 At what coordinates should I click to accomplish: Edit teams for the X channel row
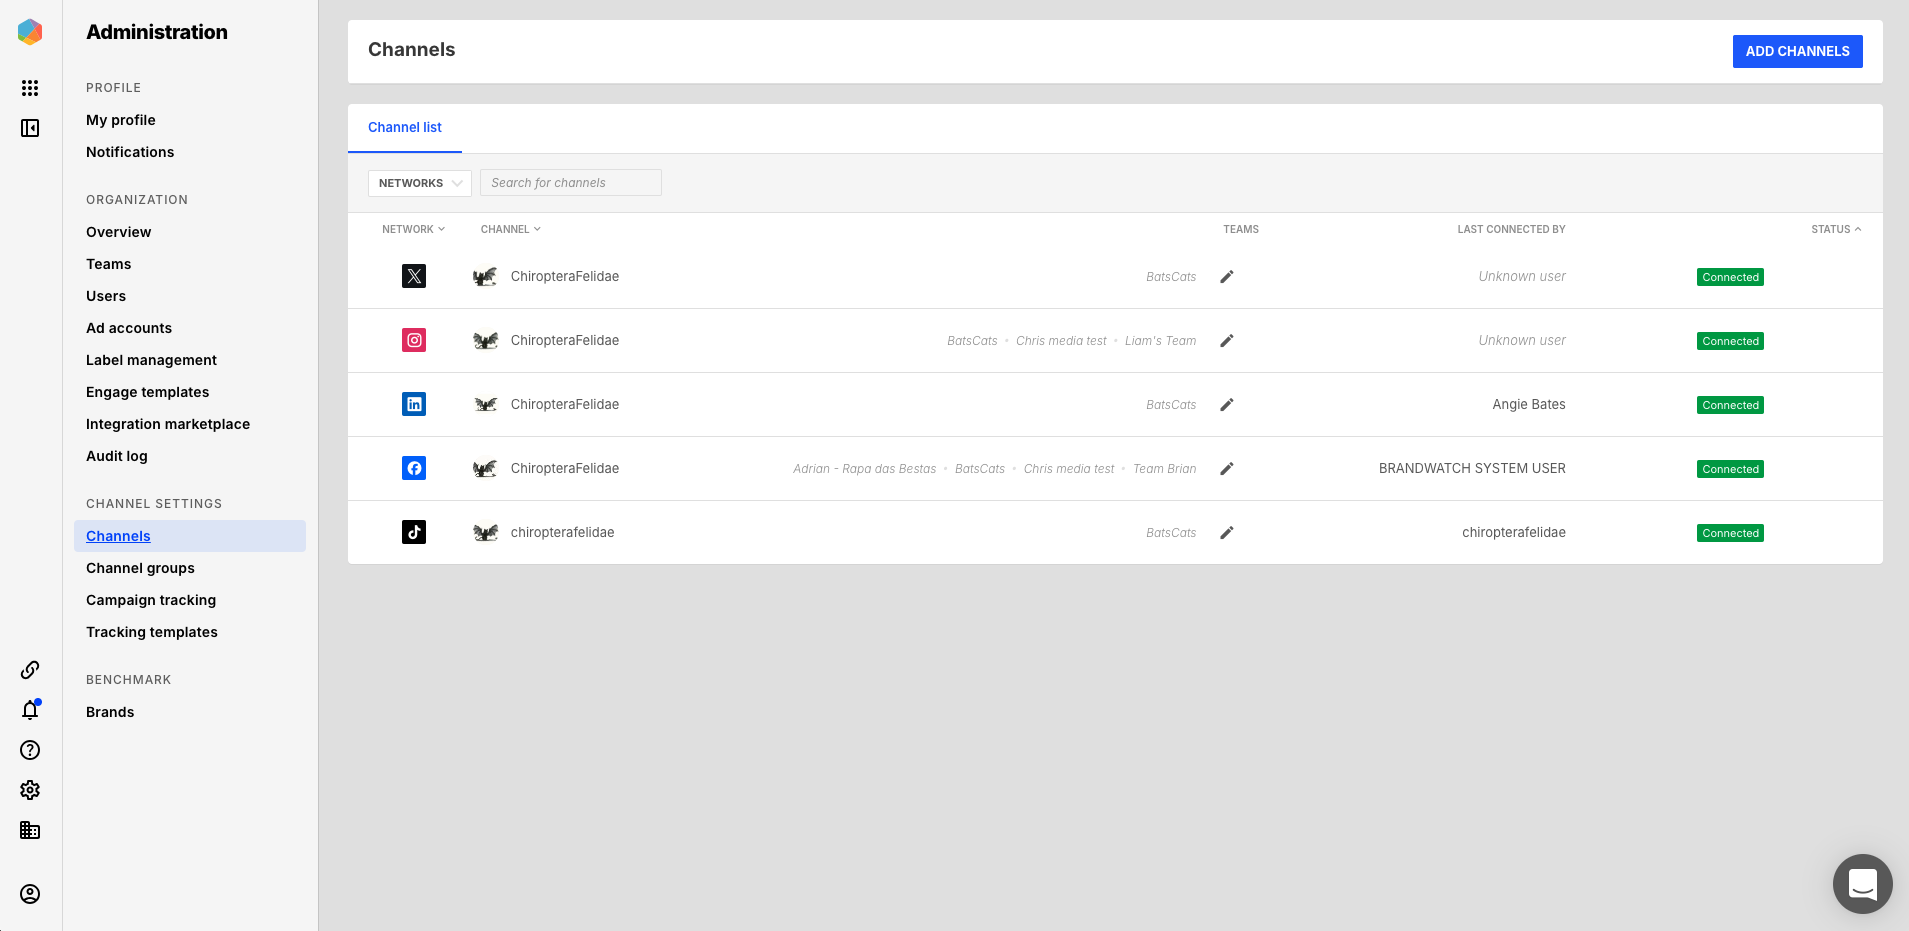pyautogui.click(x=1227, y=277)
